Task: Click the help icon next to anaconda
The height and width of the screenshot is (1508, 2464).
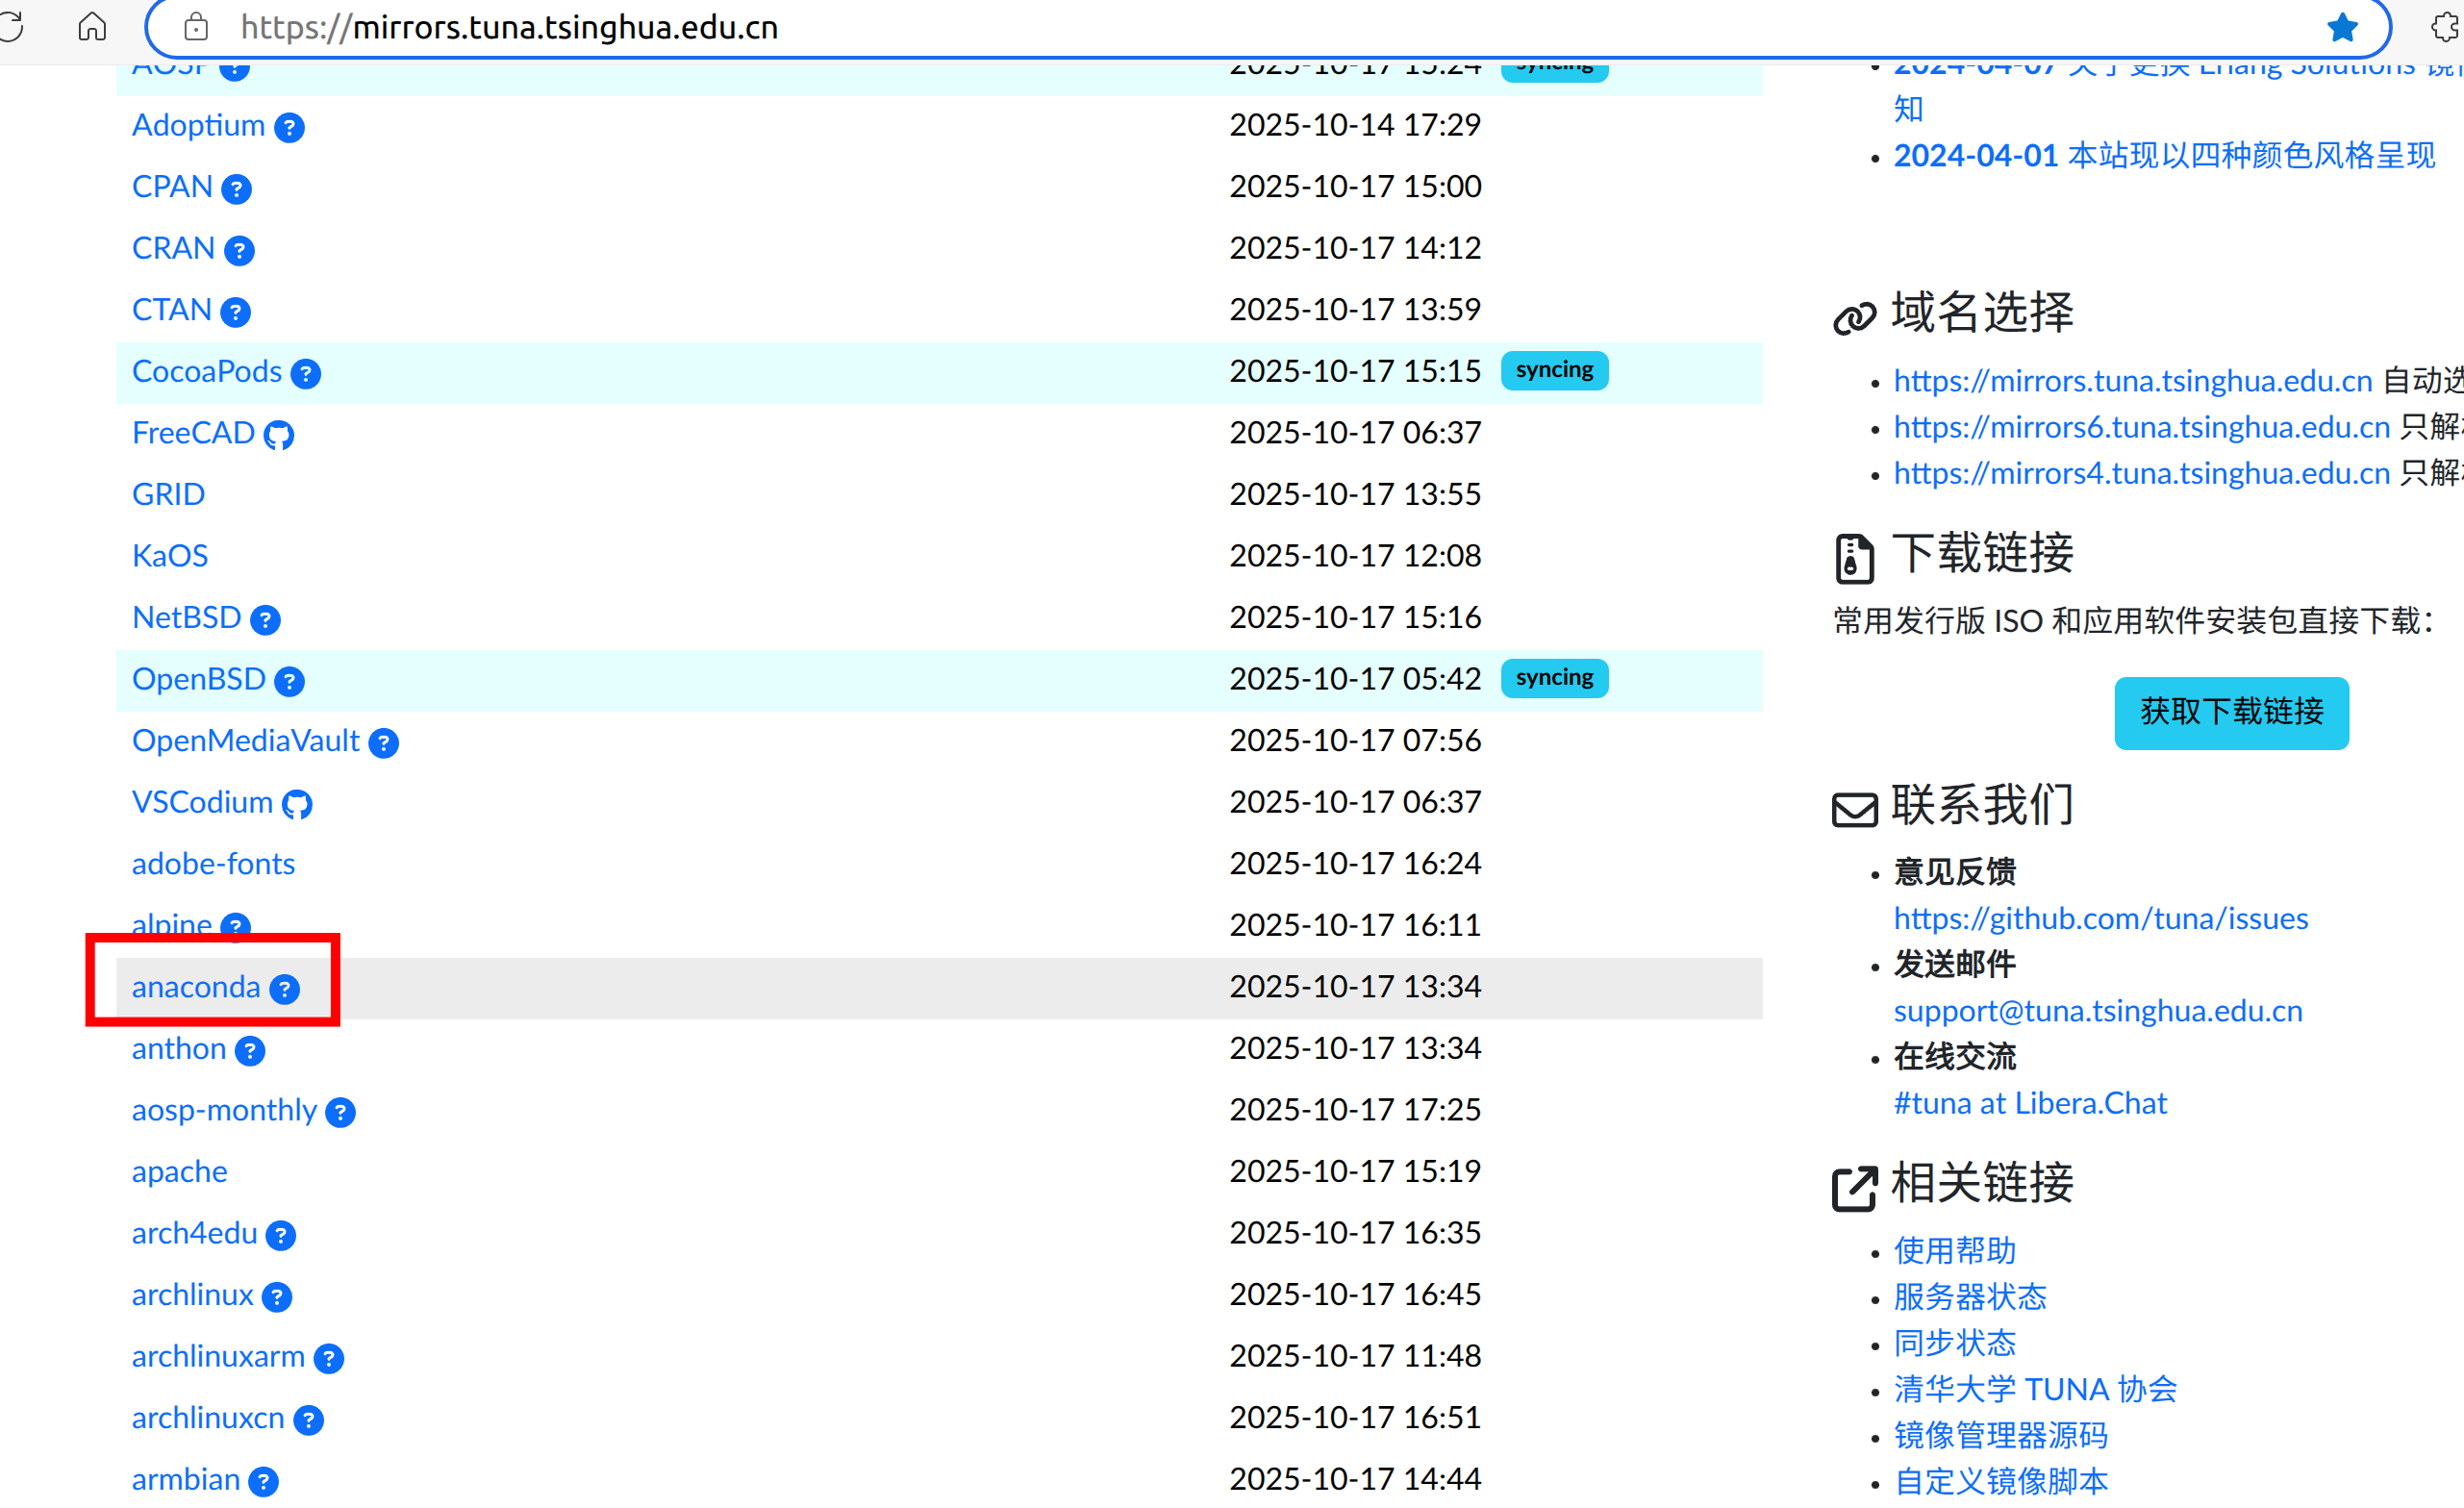Action: coord(285,989)
